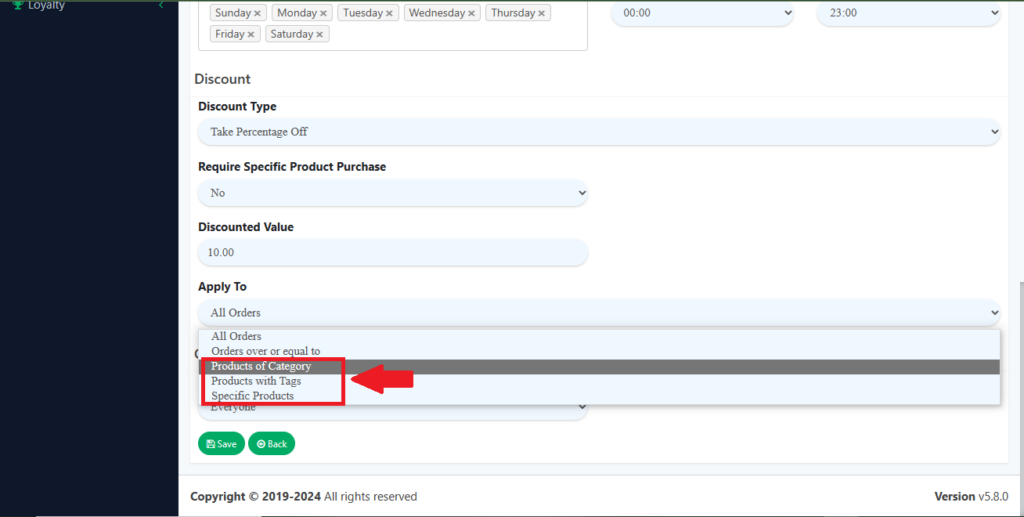The width and height of the screenshot is (1024, 517).
Task: Remove the Tuesday day tag
Action: point(389,14)
